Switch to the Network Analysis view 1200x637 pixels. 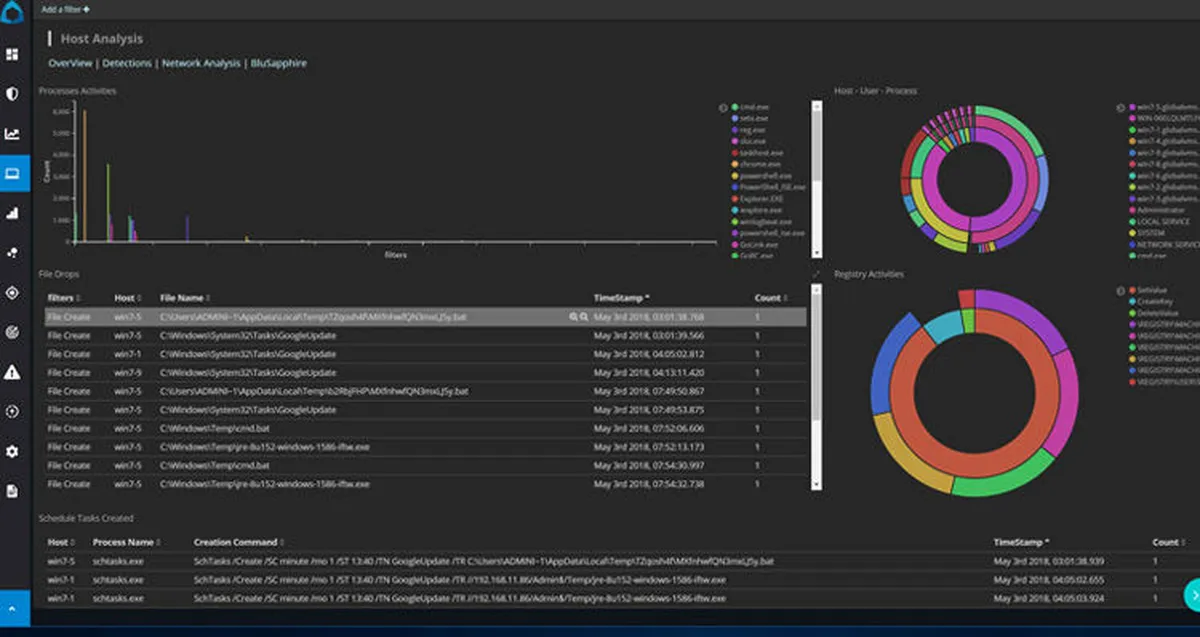coord(201,63)
